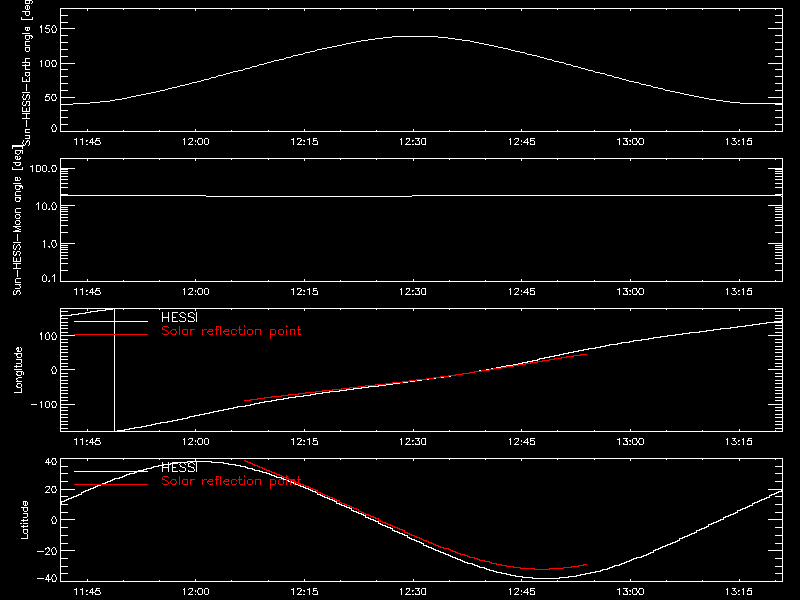Select 13:00 time label under Moon angle plot
Viewport: 800px width, 600px height.
[630, 292]
